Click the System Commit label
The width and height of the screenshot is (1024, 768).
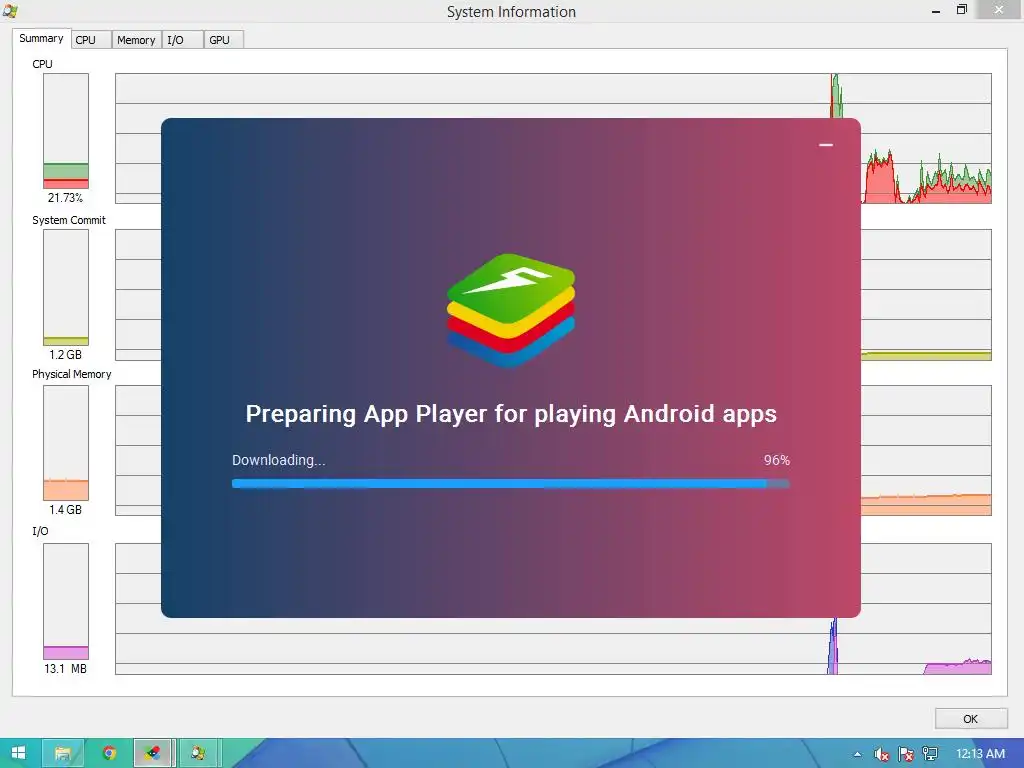click(x=69, y=220)
